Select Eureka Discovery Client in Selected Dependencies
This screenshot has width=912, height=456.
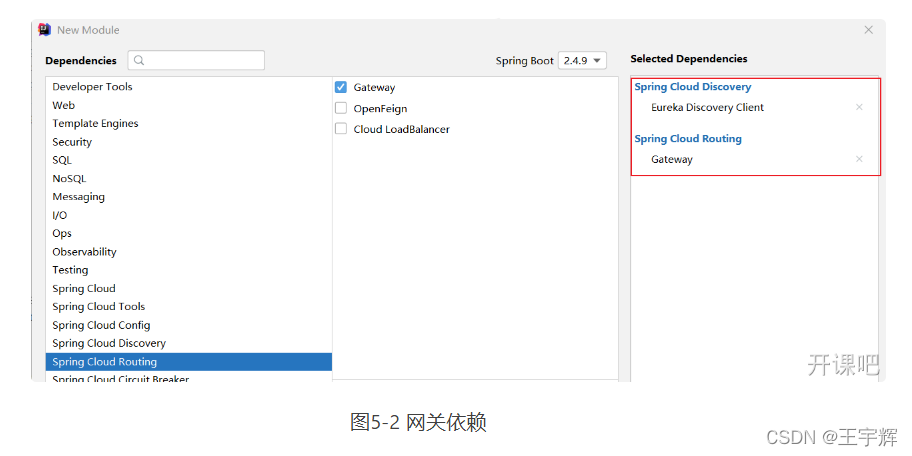pyautogui.click(x=707, y=107)
